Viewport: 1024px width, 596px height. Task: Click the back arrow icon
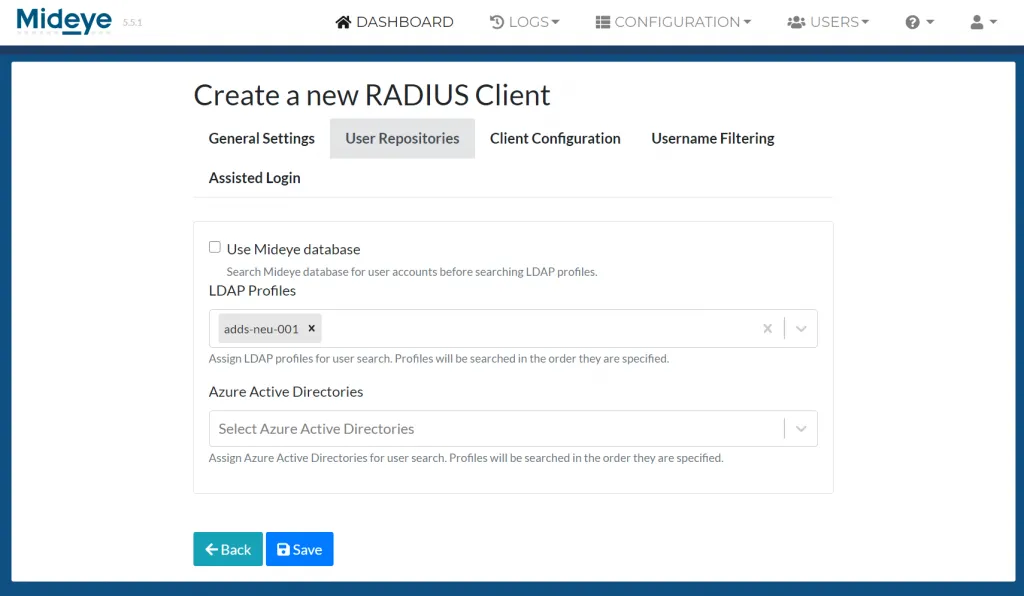(x=212, y=549)
